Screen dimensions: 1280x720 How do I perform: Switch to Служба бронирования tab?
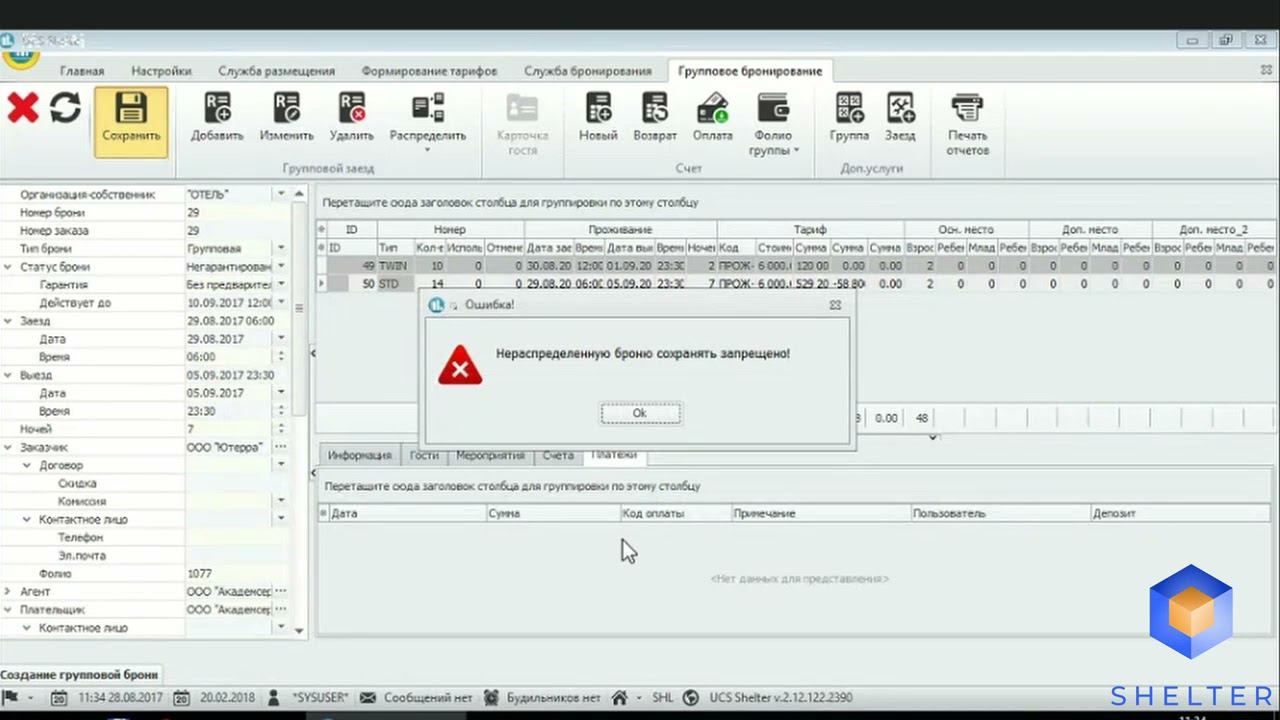pyautogui.click(x=587, y=71)
